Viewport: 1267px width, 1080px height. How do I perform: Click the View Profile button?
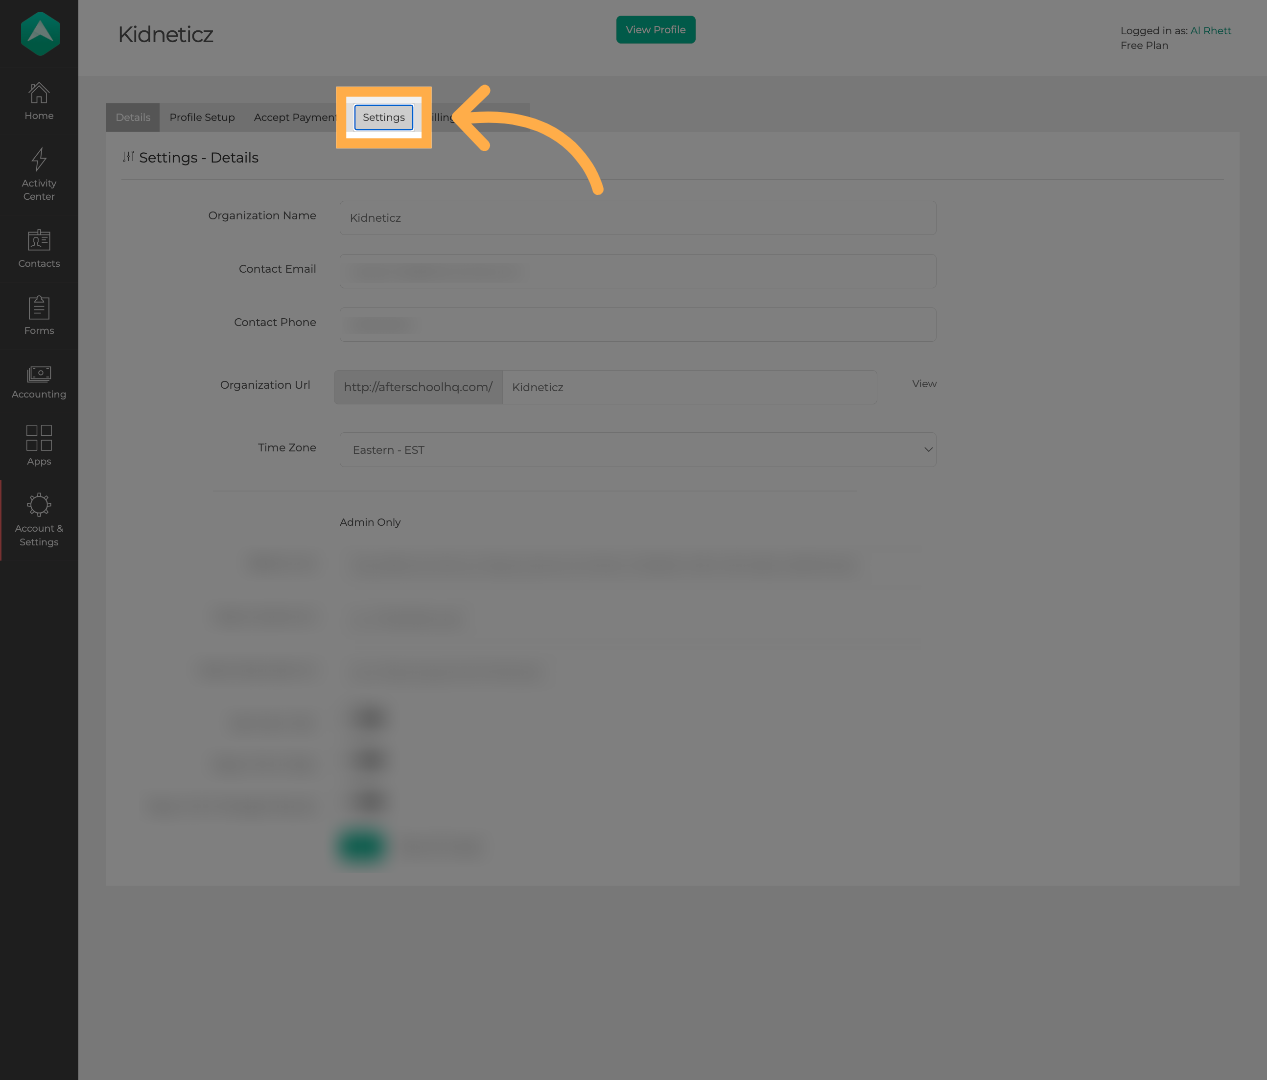pos(655,29)
